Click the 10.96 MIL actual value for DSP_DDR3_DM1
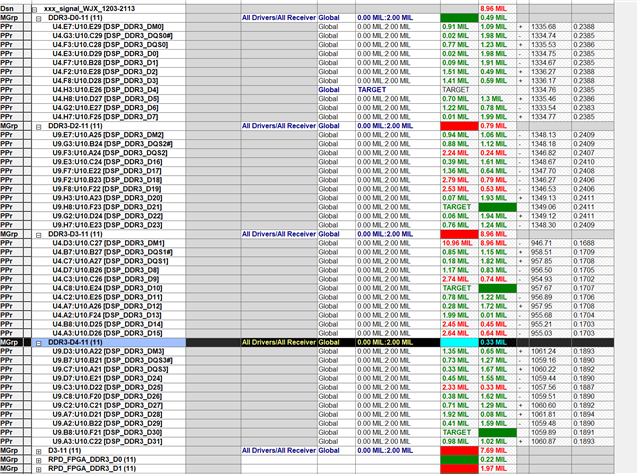This screenshot has width=638, height=474. coord(457,243)
